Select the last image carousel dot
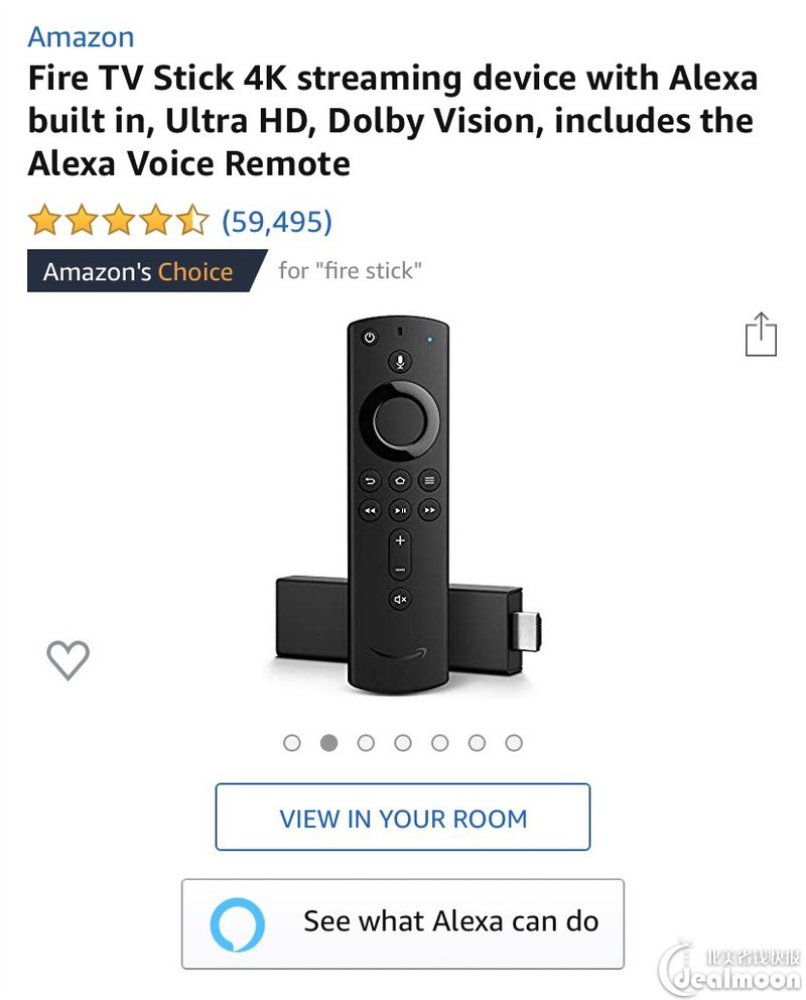The image size is (806, 1000). click(514, 743)
